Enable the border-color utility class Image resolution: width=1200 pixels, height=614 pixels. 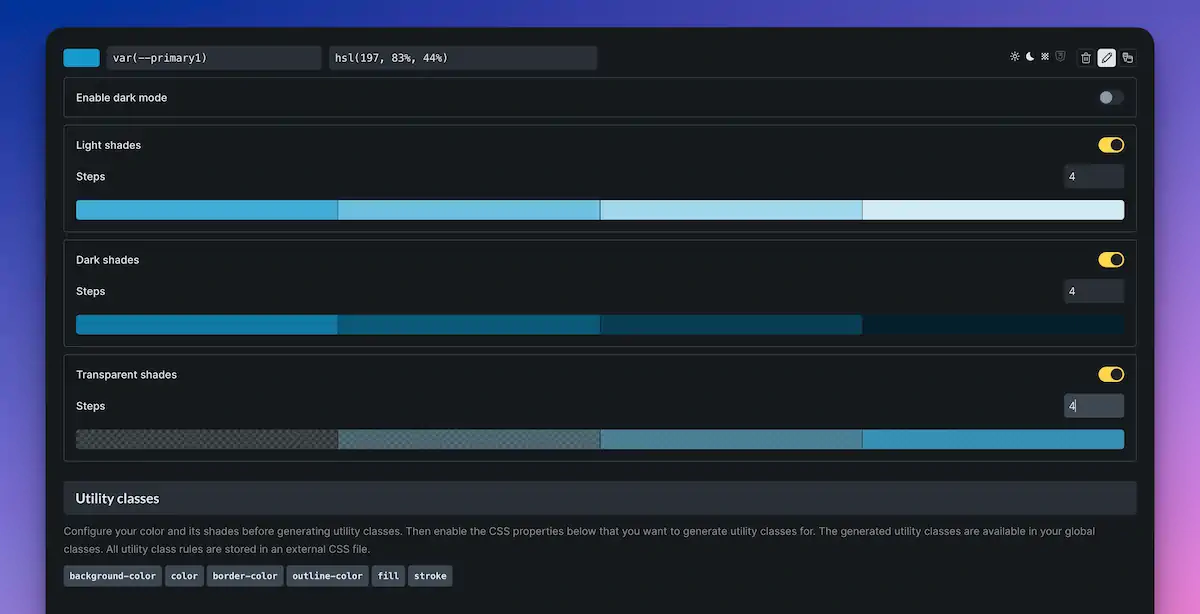(245, 575)
